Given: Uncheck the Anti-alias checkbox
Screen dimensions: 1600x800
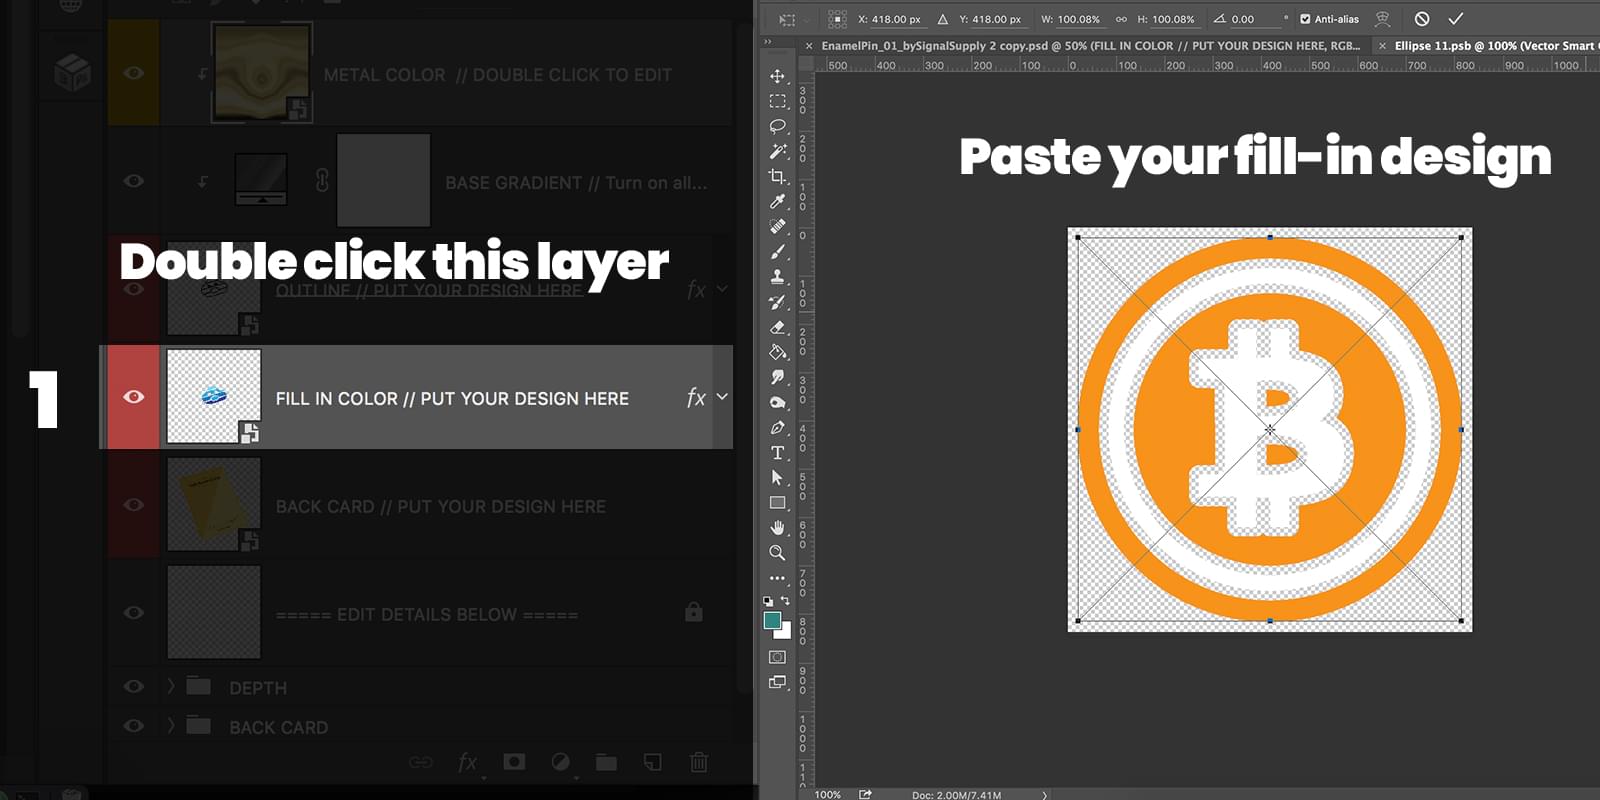Looking at the screenshot, I should click(1305, 19).
